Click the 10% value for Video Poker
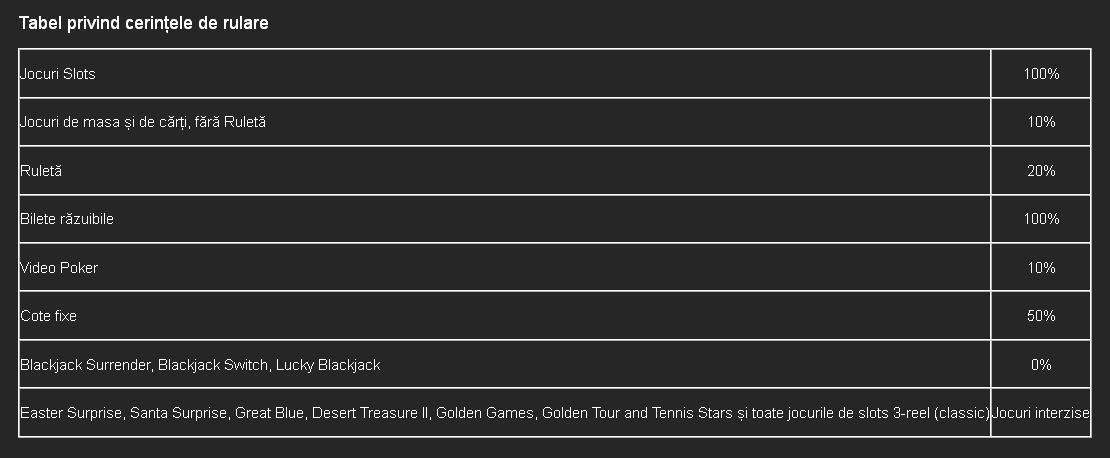The height and width of the screenshot is (458, 1110). 1041,268
